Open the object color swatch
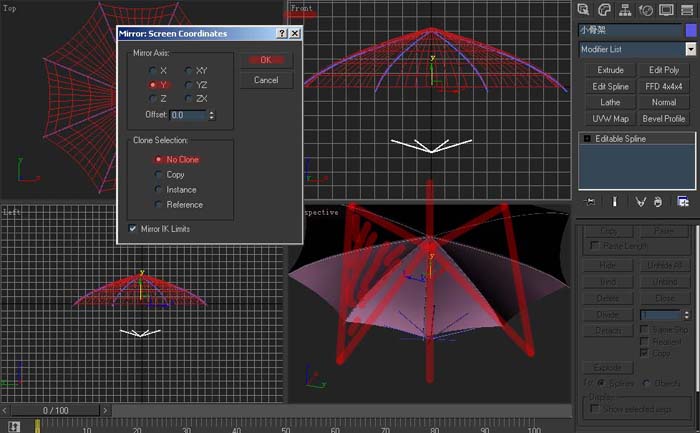Image resolution: width=700 pixels, height=433 pixels. point(691,30)
